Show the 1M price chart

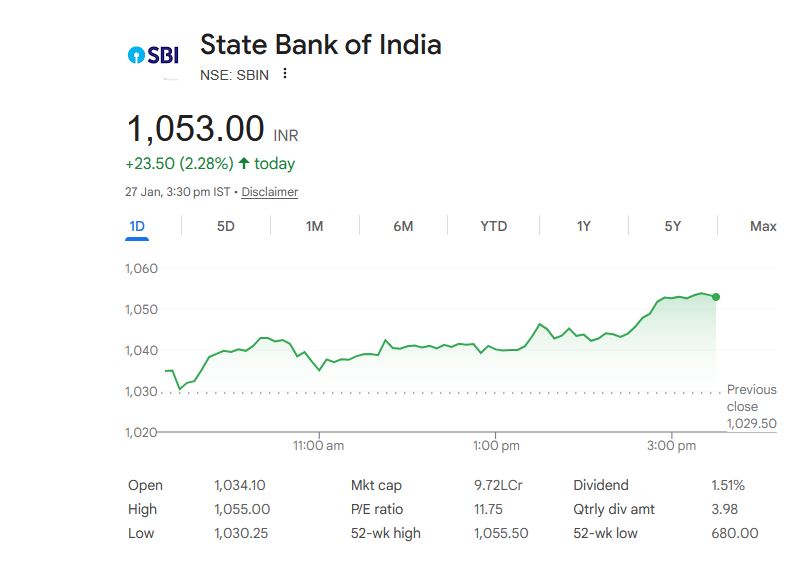click(314, 226)
